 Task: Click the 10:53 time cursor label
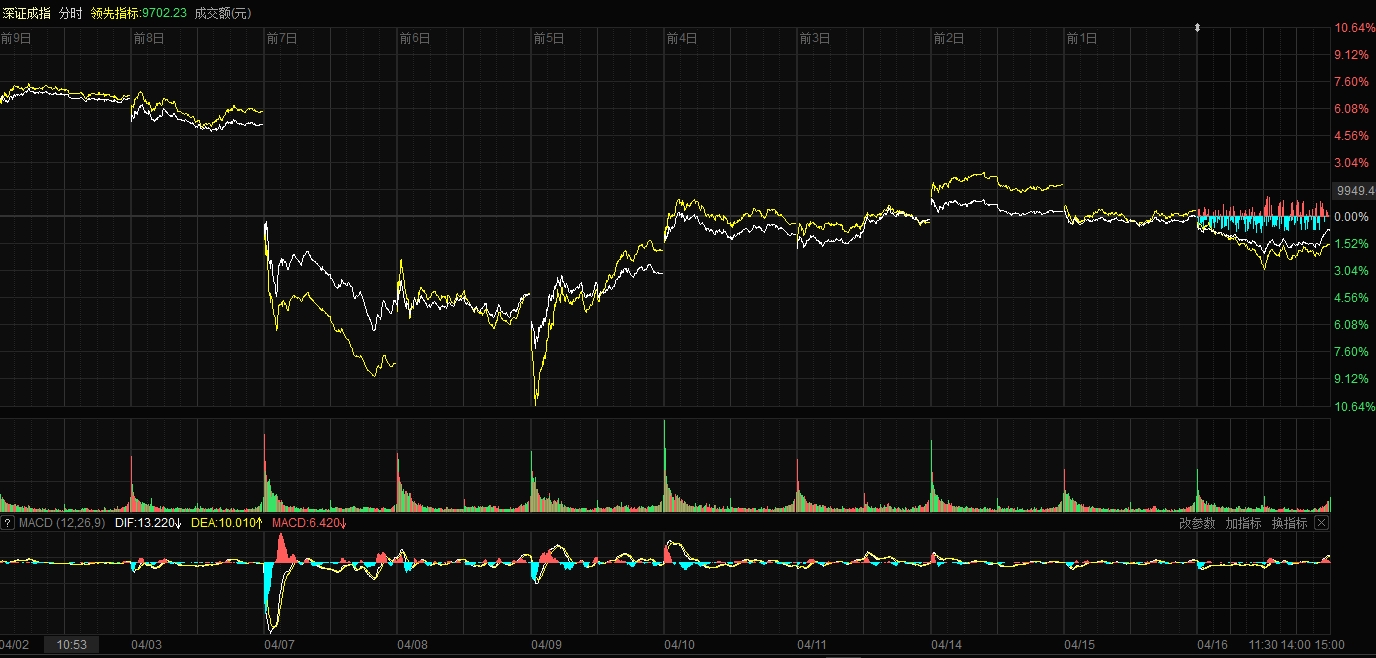click(x=74, y=645)
